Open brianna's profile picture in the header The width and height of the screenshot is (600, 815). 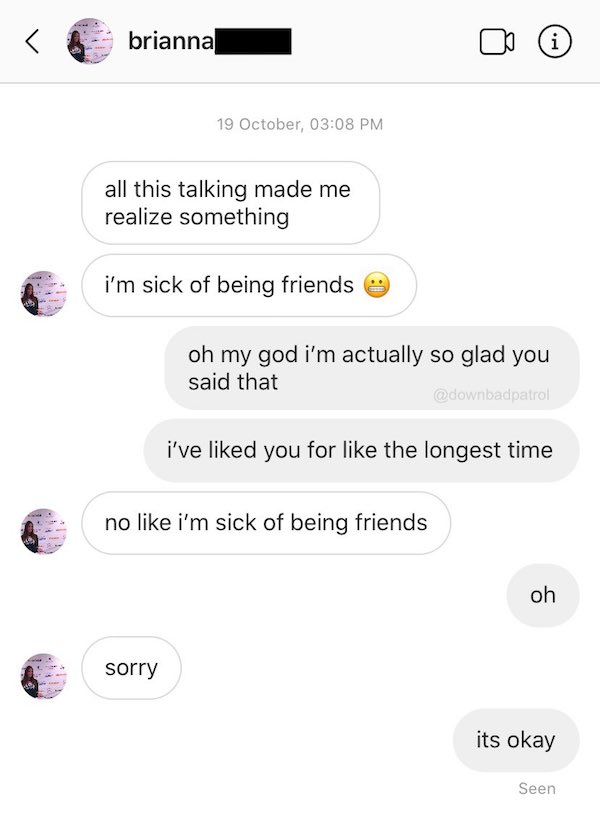pos(89,42)
